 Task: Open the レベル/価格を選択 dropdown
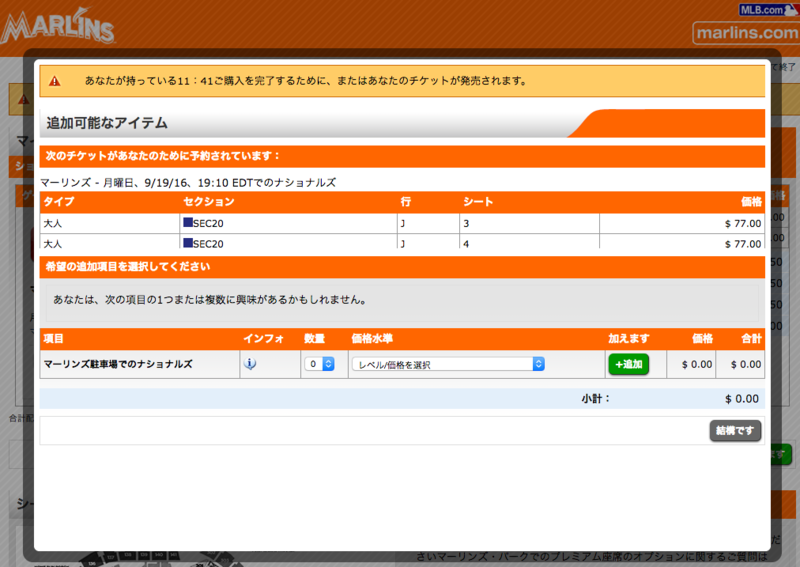point(448,364)
